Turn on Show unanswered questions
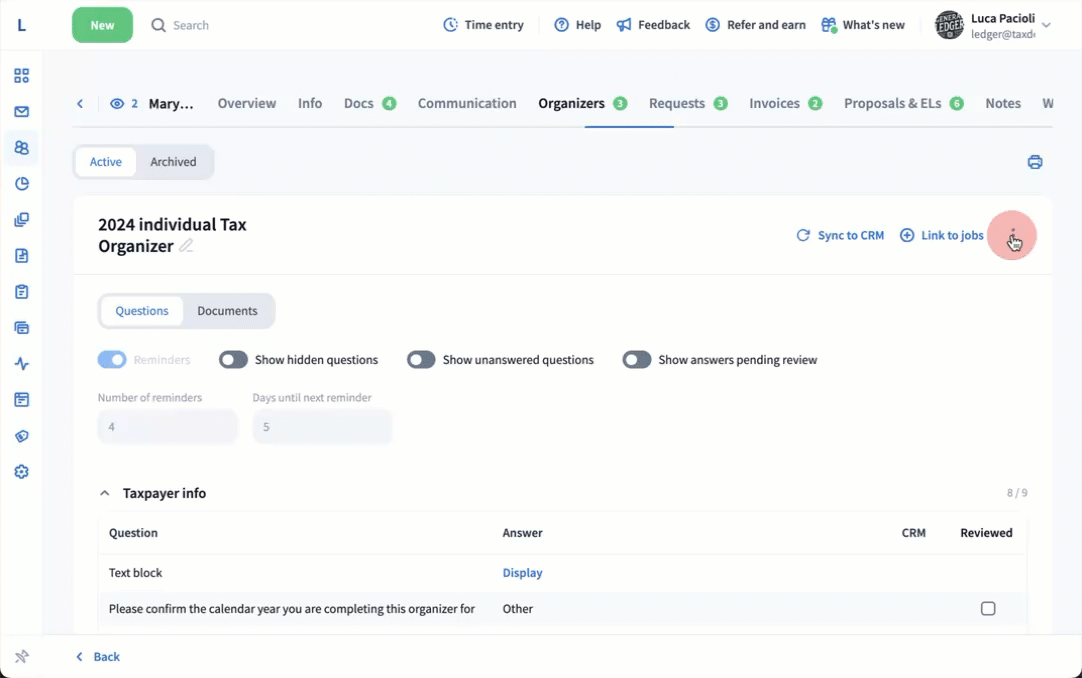 pos(421,360)
